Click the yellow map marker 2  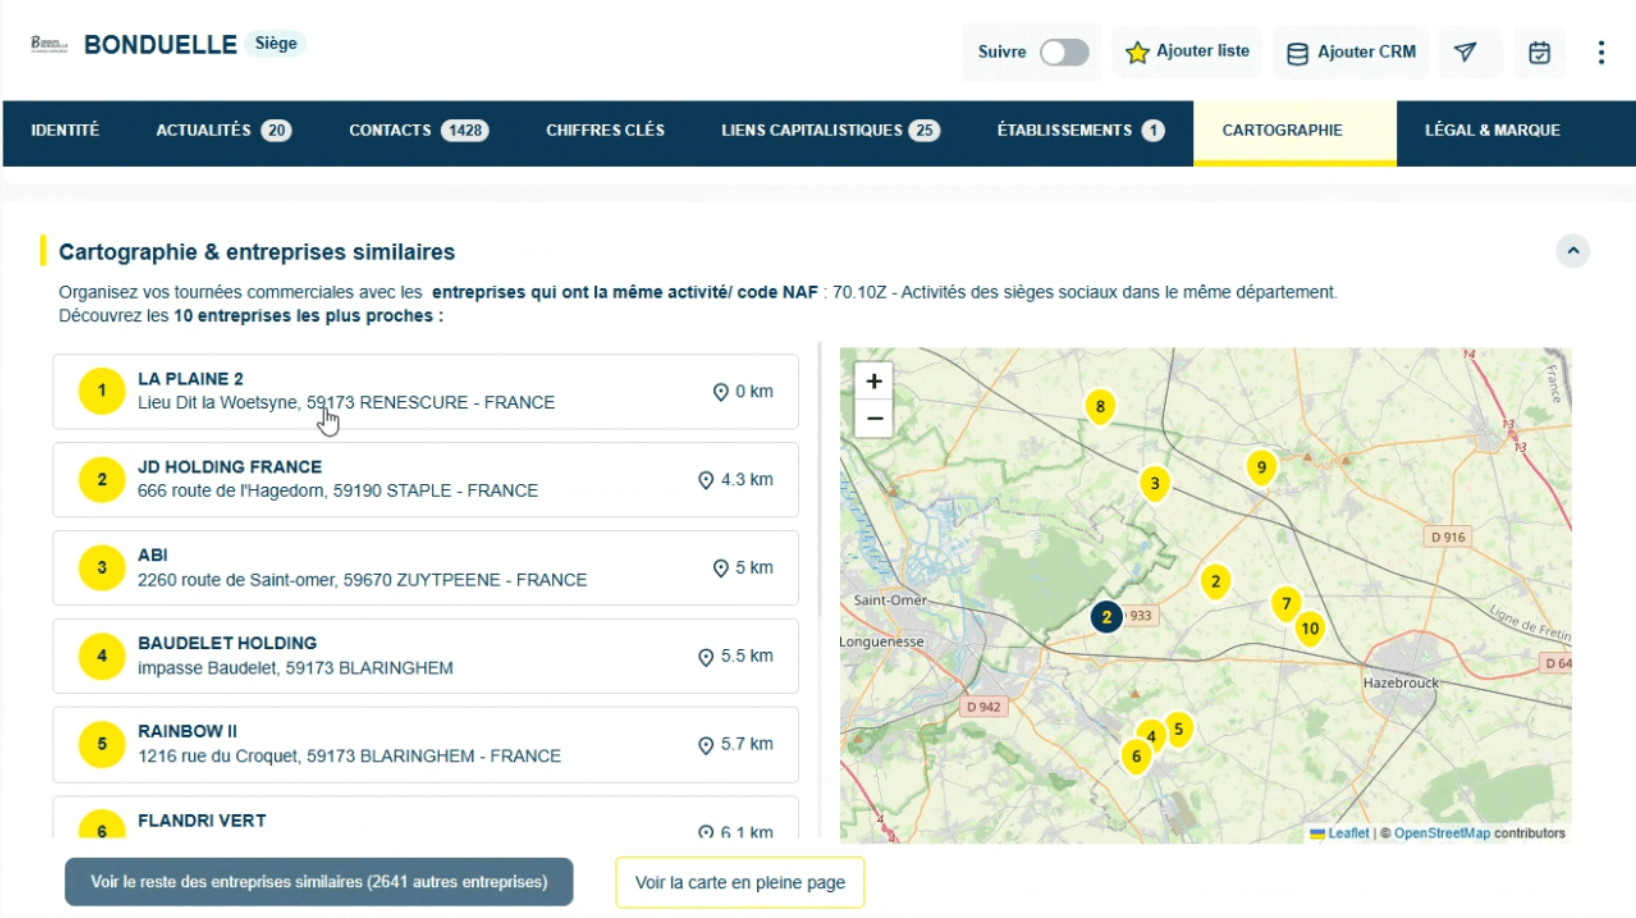tap(1215, 581)
